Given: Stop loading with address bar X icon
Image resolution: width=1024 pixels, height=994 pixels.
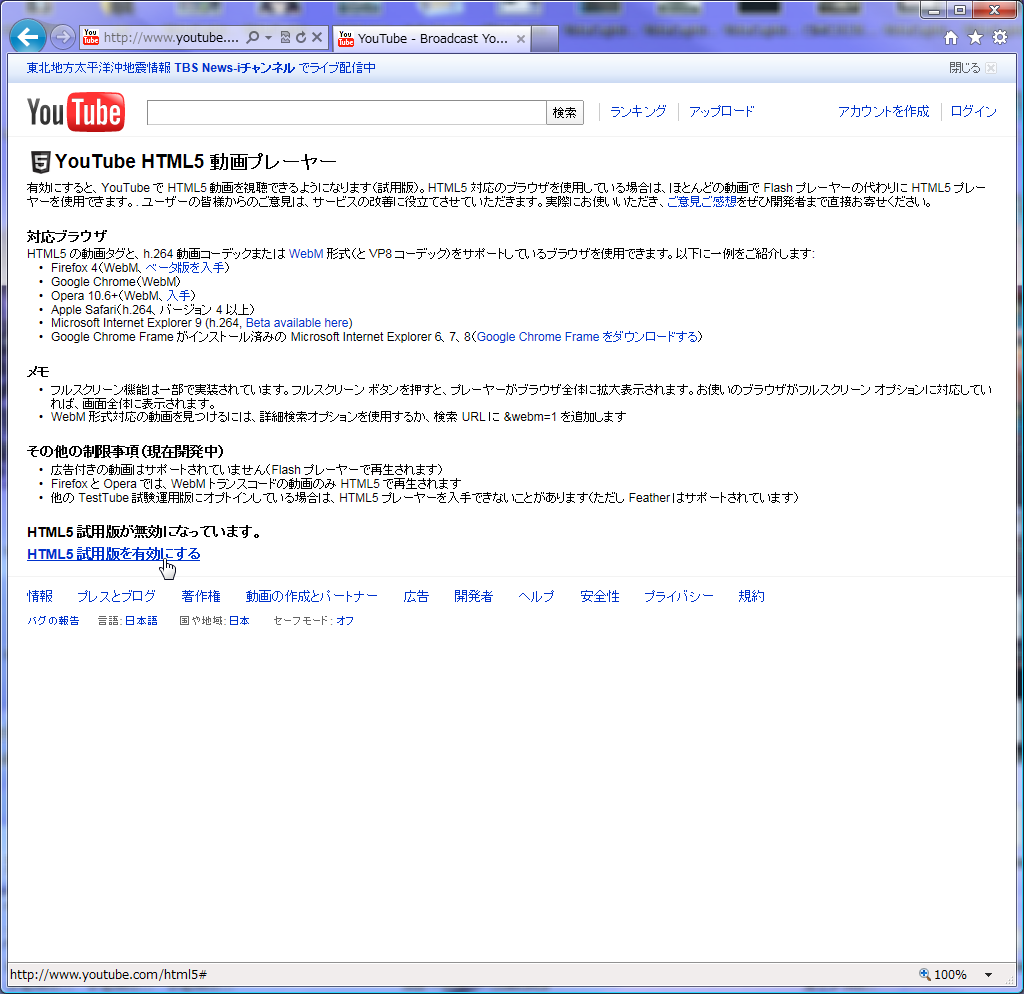Looking at the screenshot, I should (x=317, y=37).
